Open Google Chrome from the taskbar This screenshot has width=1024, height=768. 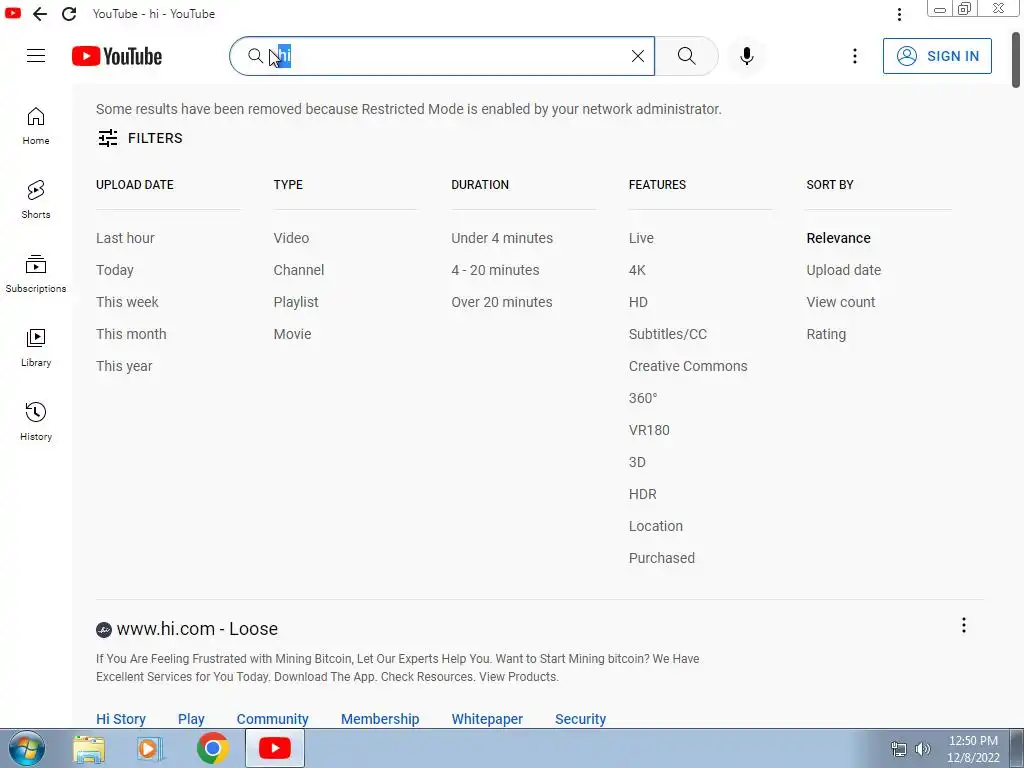[212, 748]
